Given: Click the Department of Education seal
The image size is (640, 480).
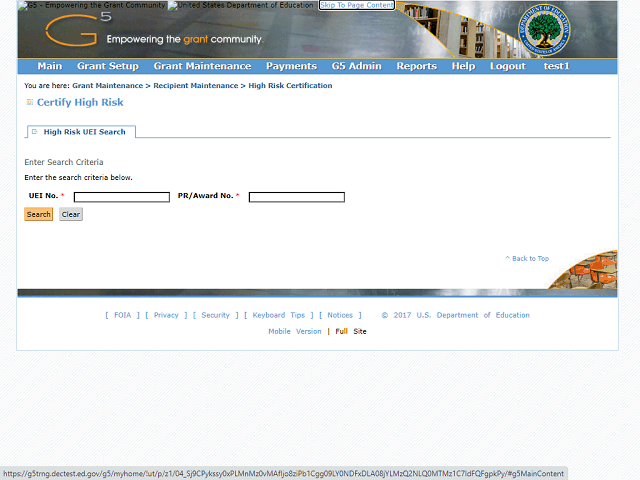Looking at the screenshot, I should (x=544, y=30).
